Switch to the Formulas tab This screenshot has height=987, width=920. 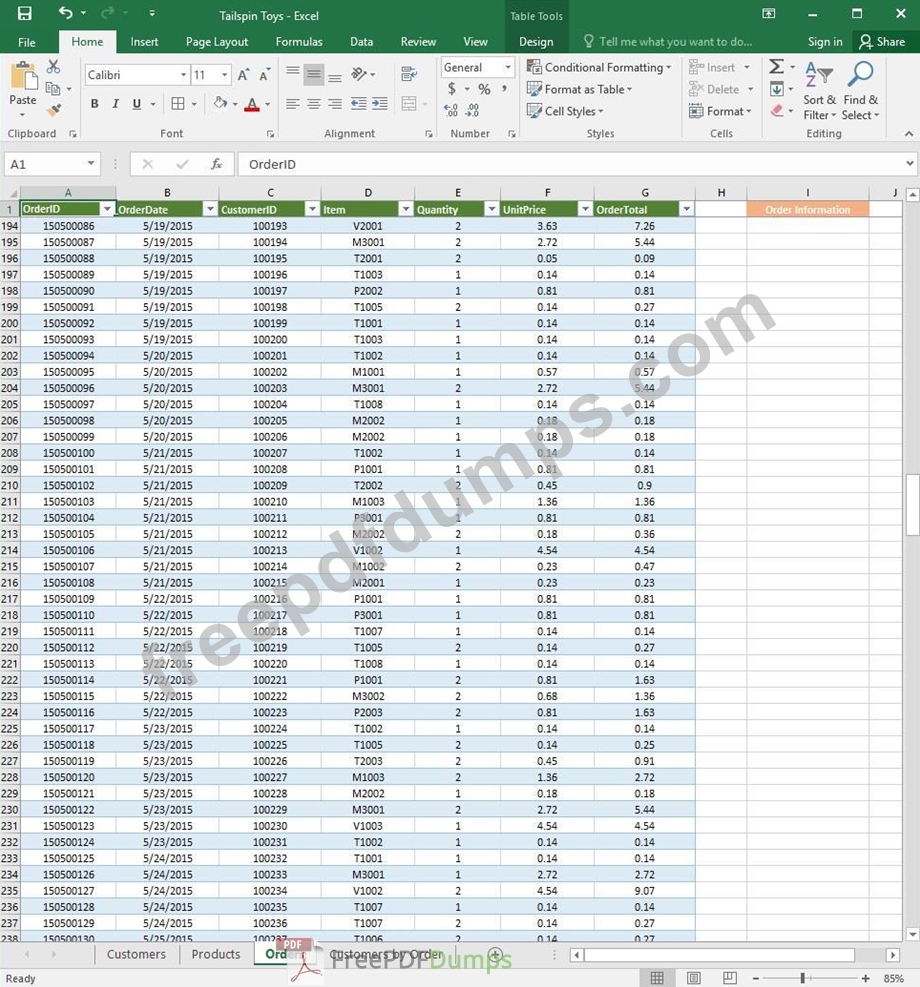299,42
